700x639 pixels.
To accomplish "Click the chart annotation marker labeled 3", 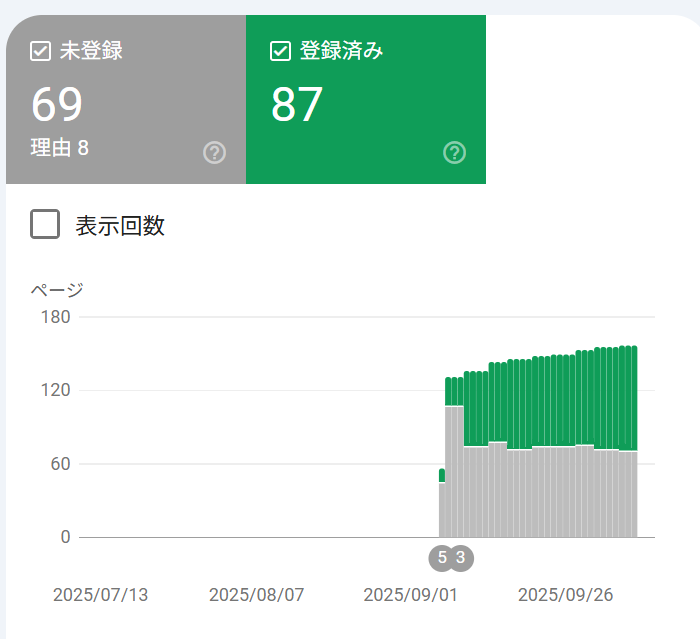I will point(460,558).
